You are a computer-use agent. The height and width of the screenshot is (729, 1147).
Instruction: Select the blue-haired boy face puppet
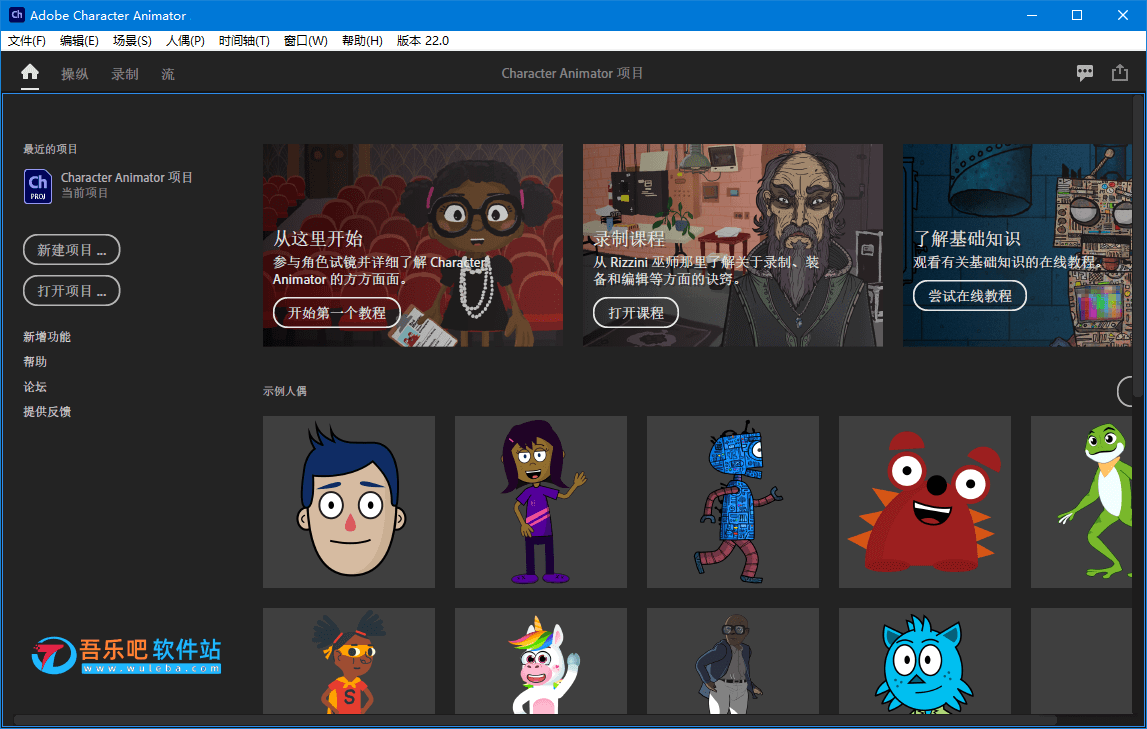[349, 502]
